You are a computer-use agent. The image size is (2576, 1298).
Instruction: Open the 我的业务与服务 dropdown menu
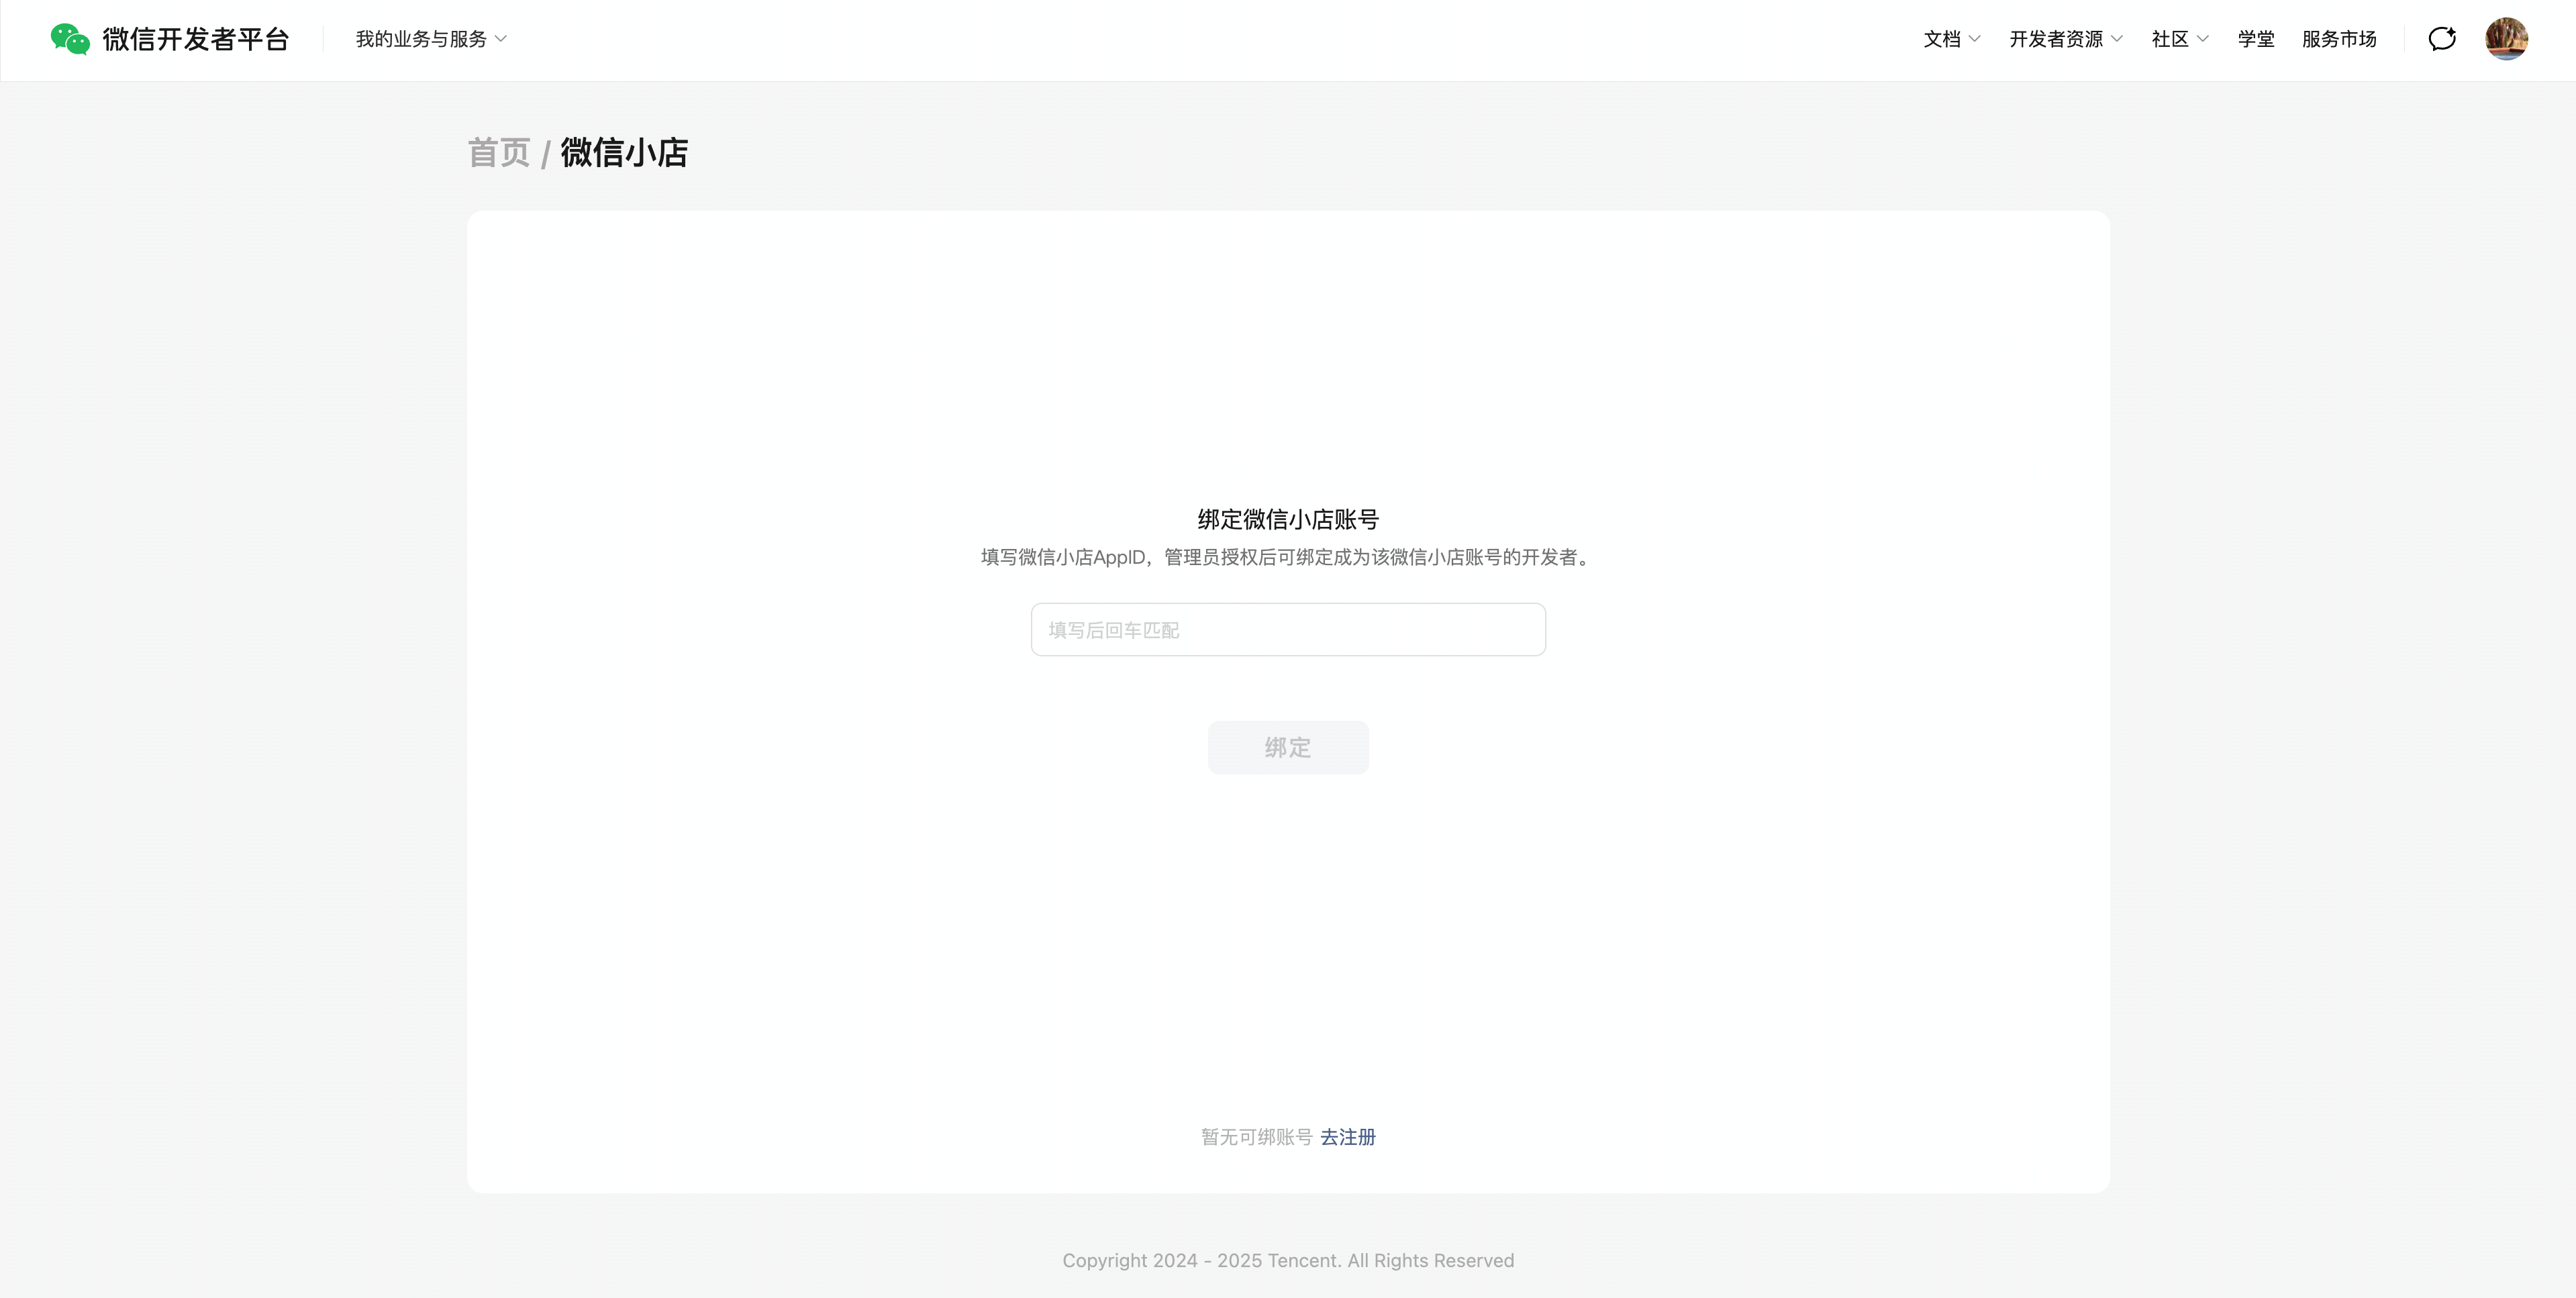421,39
